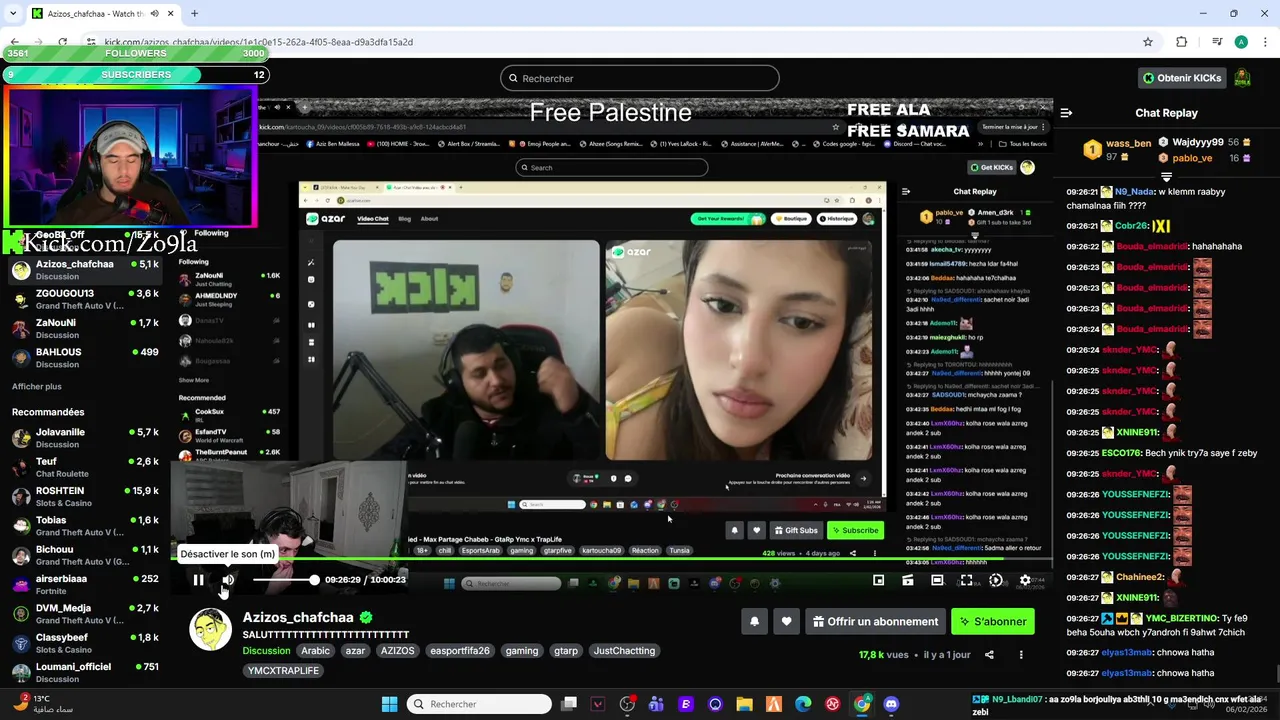Open Azizos_chafchaa channel avatar
This screenshot has width=1280, height=720.
210,630
